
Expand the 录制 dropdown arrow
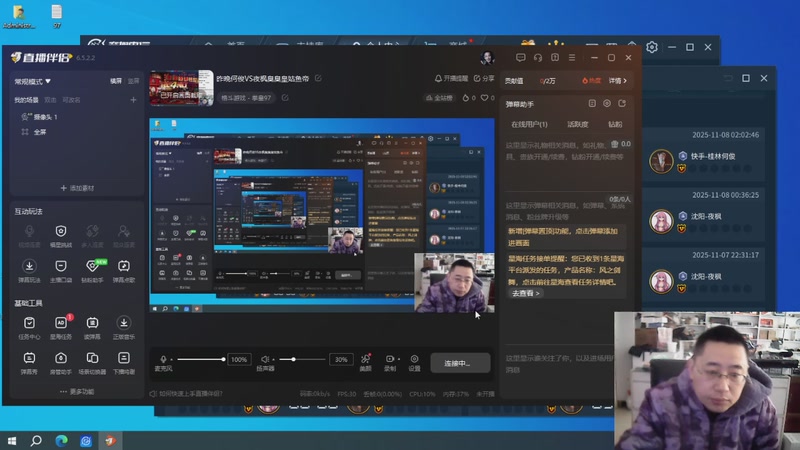click(398, 359)
